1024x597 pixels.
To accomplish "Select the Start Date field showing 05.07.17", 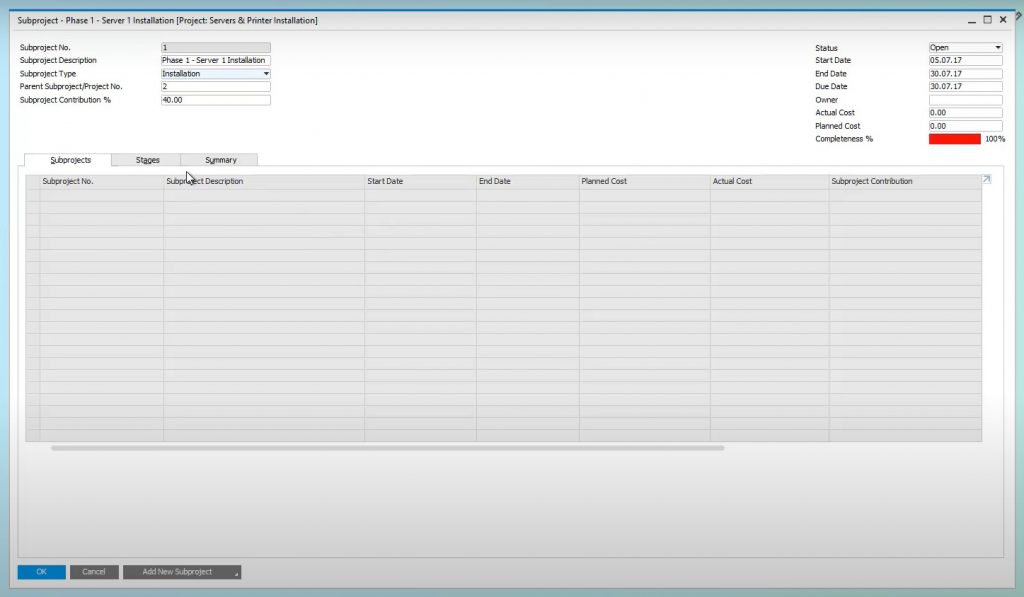I will [965, 60].
